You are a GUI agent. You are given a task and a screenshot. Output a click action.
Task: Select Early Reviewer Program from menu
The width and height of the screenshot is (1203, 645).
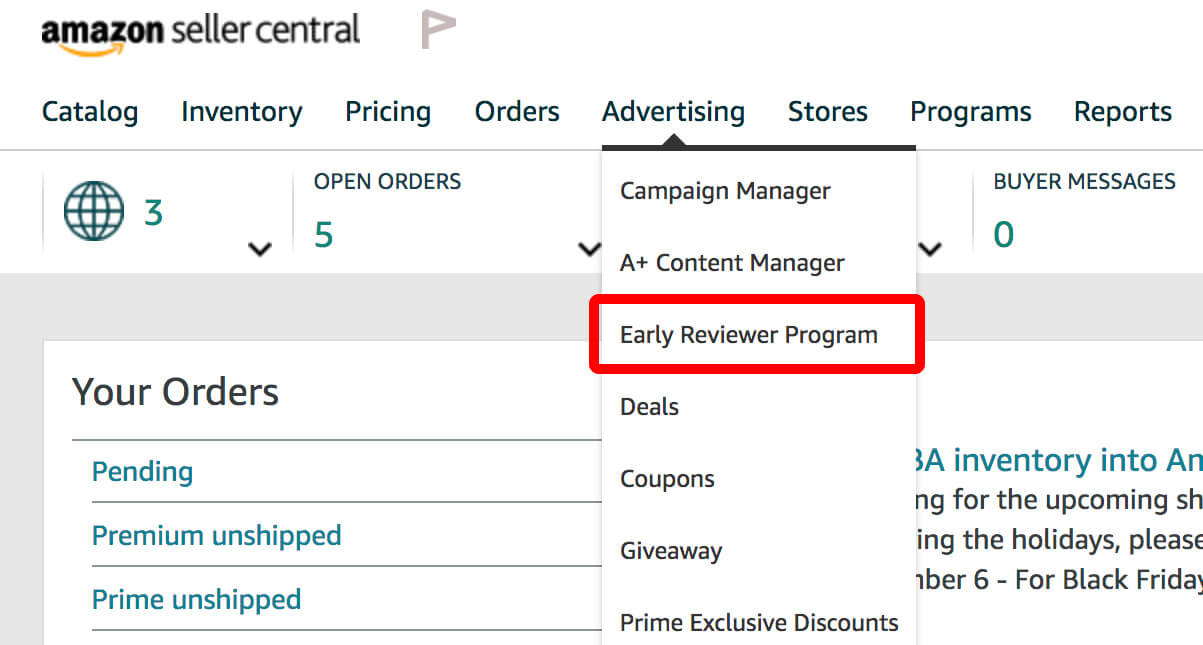tap(749, 335)
